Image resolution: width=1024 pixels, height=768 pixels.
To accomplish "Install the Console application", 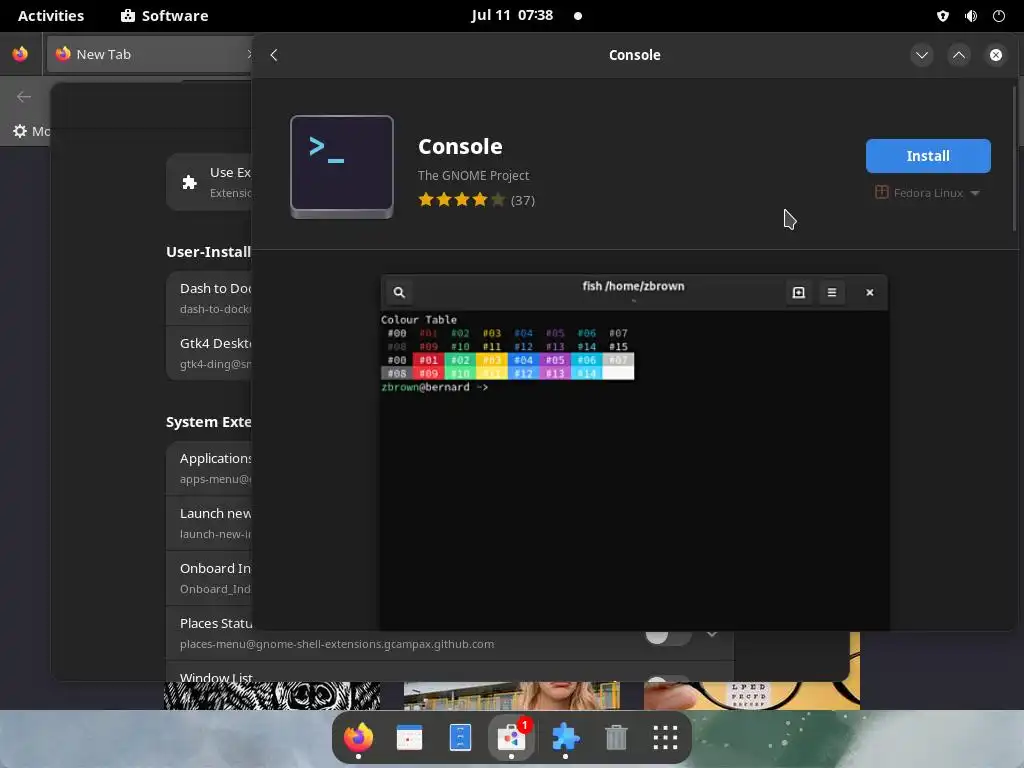I will [928, 156].
